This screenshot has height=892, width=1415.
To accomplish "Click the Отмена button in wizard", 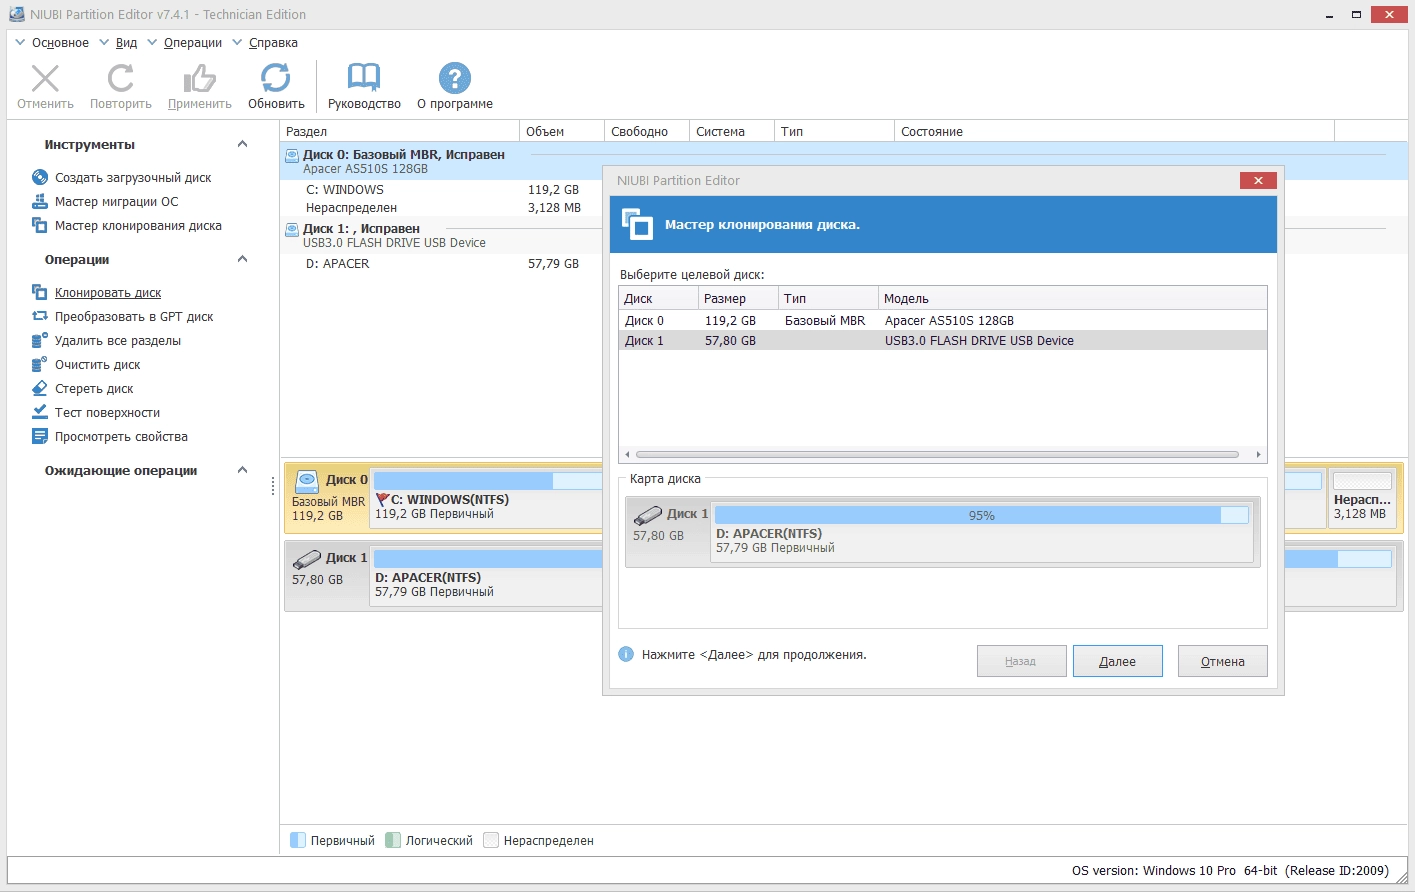I will [x=1222, y=661].
